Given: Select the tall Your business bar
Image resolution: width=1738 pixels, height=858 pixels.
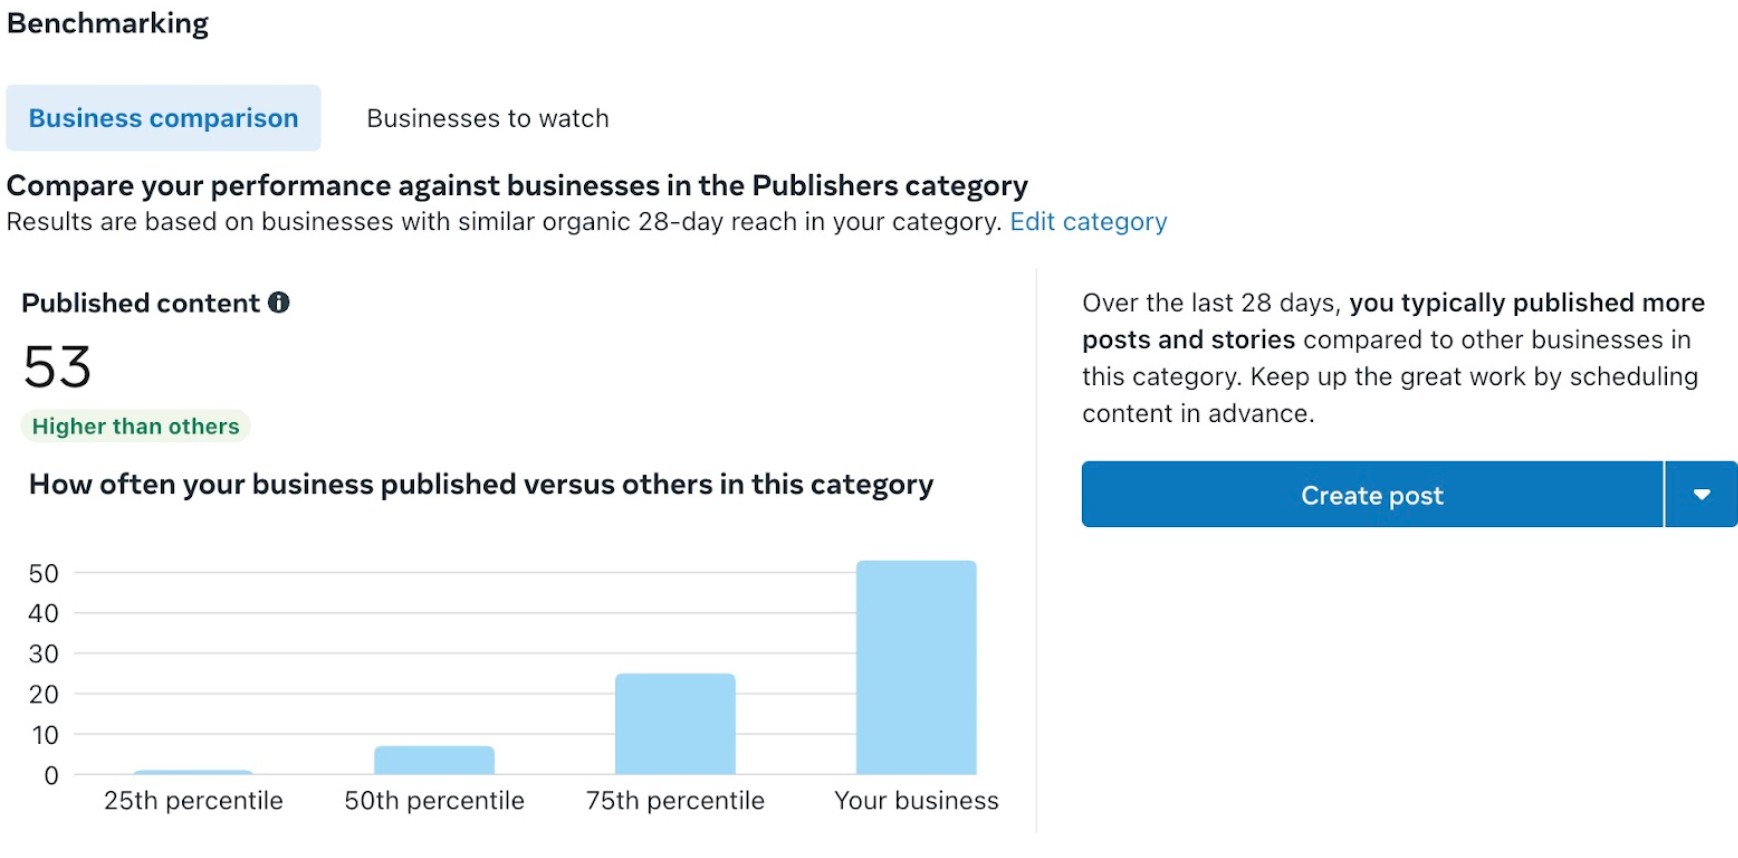Looking at the screenshot, I should (916, 667).
